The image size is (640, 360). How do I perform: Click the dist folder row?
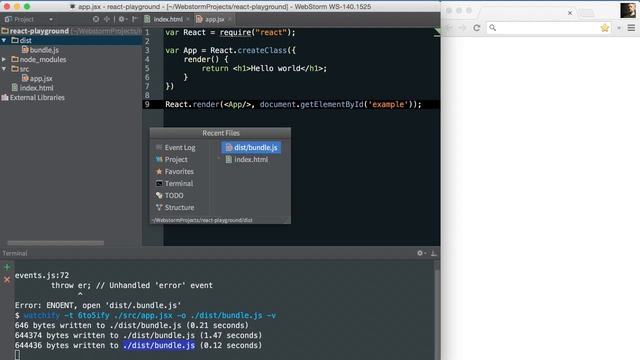[71, 40]
